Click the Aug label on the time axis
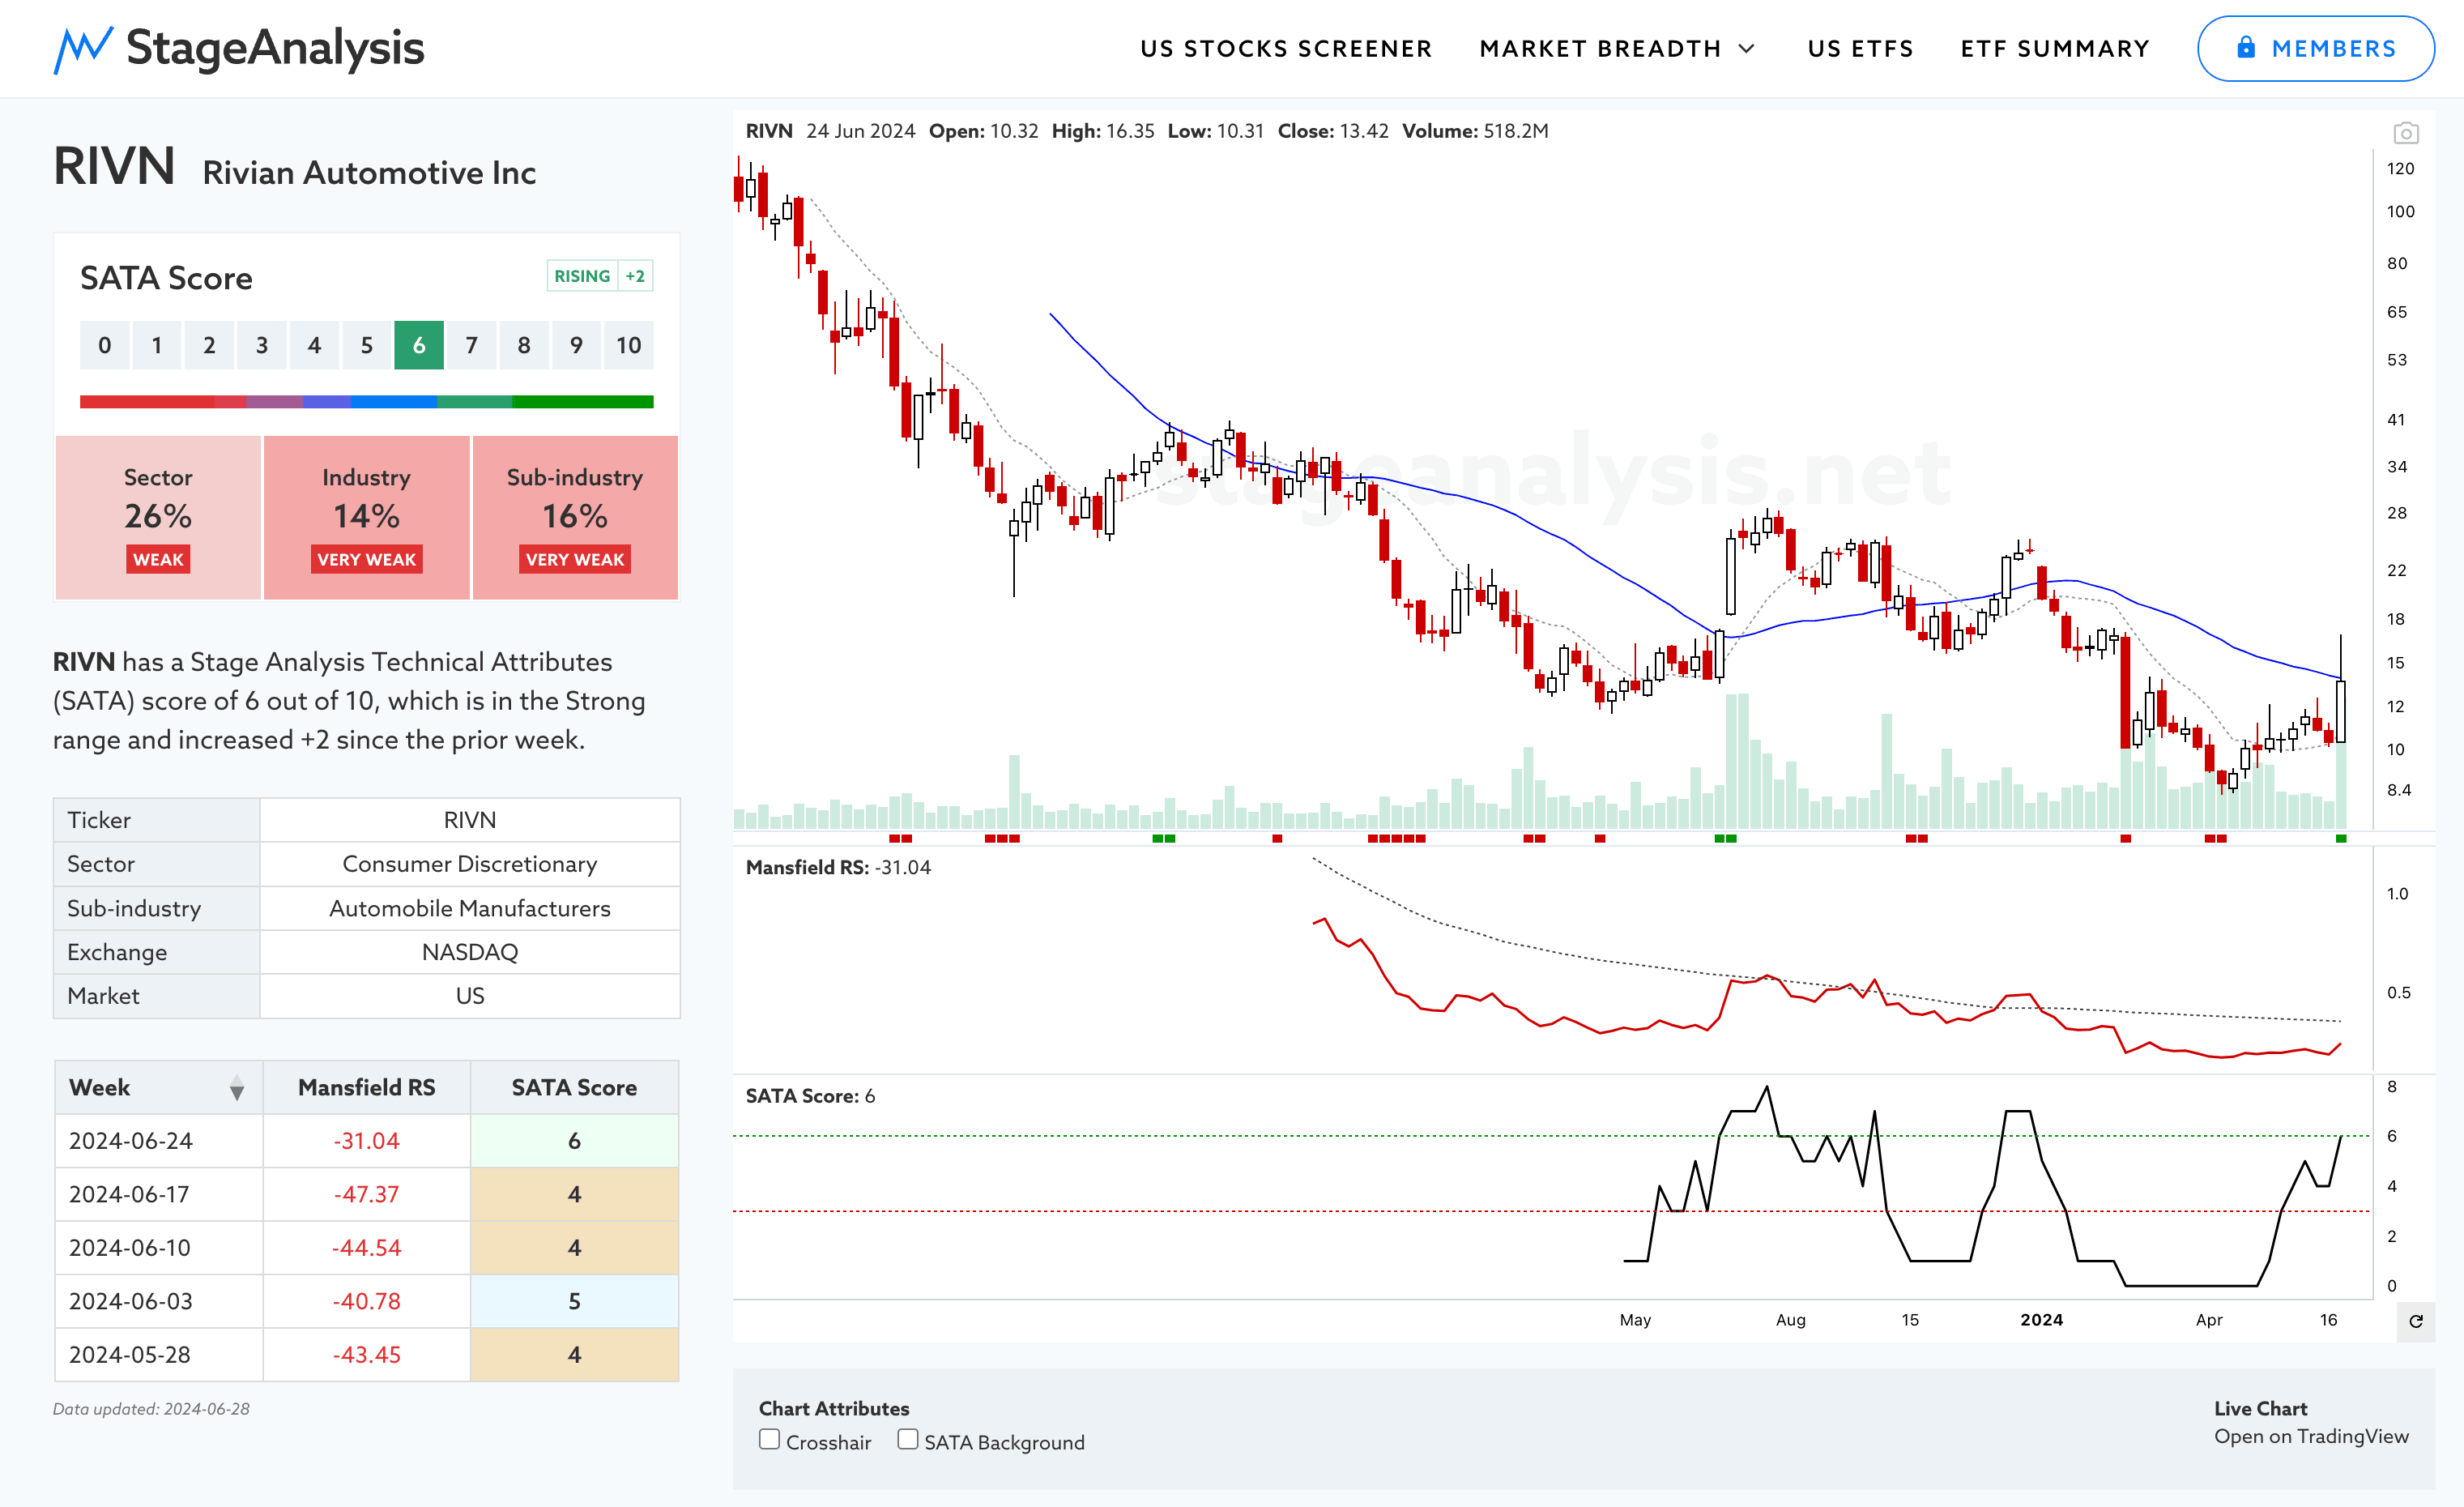2464x1507 pixels. [1790, 1320]
